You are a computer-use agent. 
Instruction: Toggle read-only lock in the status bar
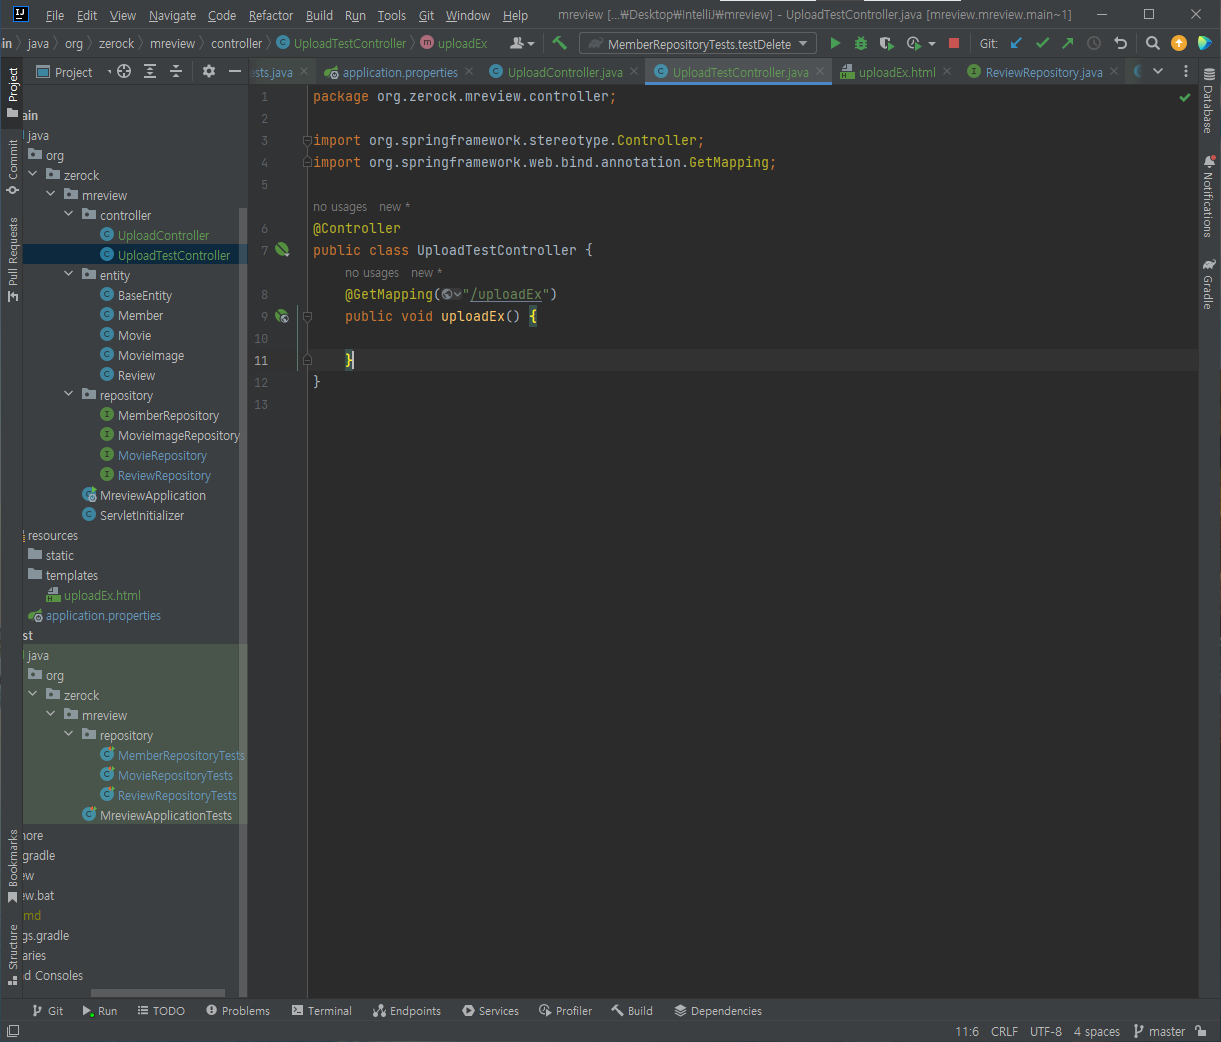point(1200,1031)
